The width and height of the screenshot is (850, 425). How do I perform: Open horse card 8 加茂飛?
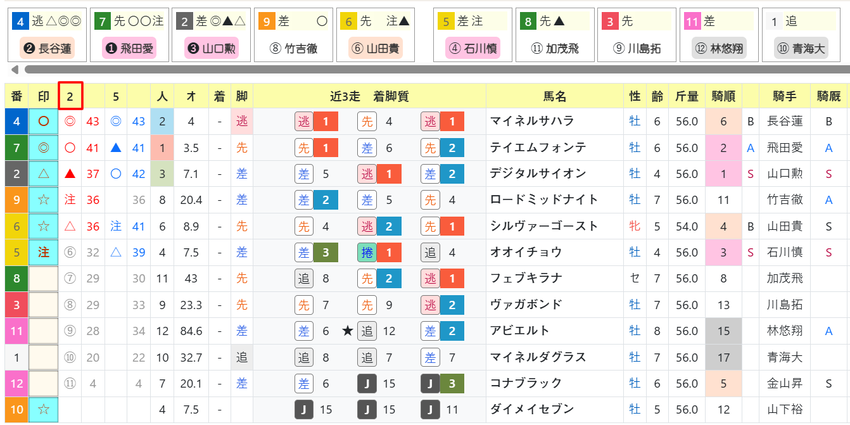click(x=555, y=35)
